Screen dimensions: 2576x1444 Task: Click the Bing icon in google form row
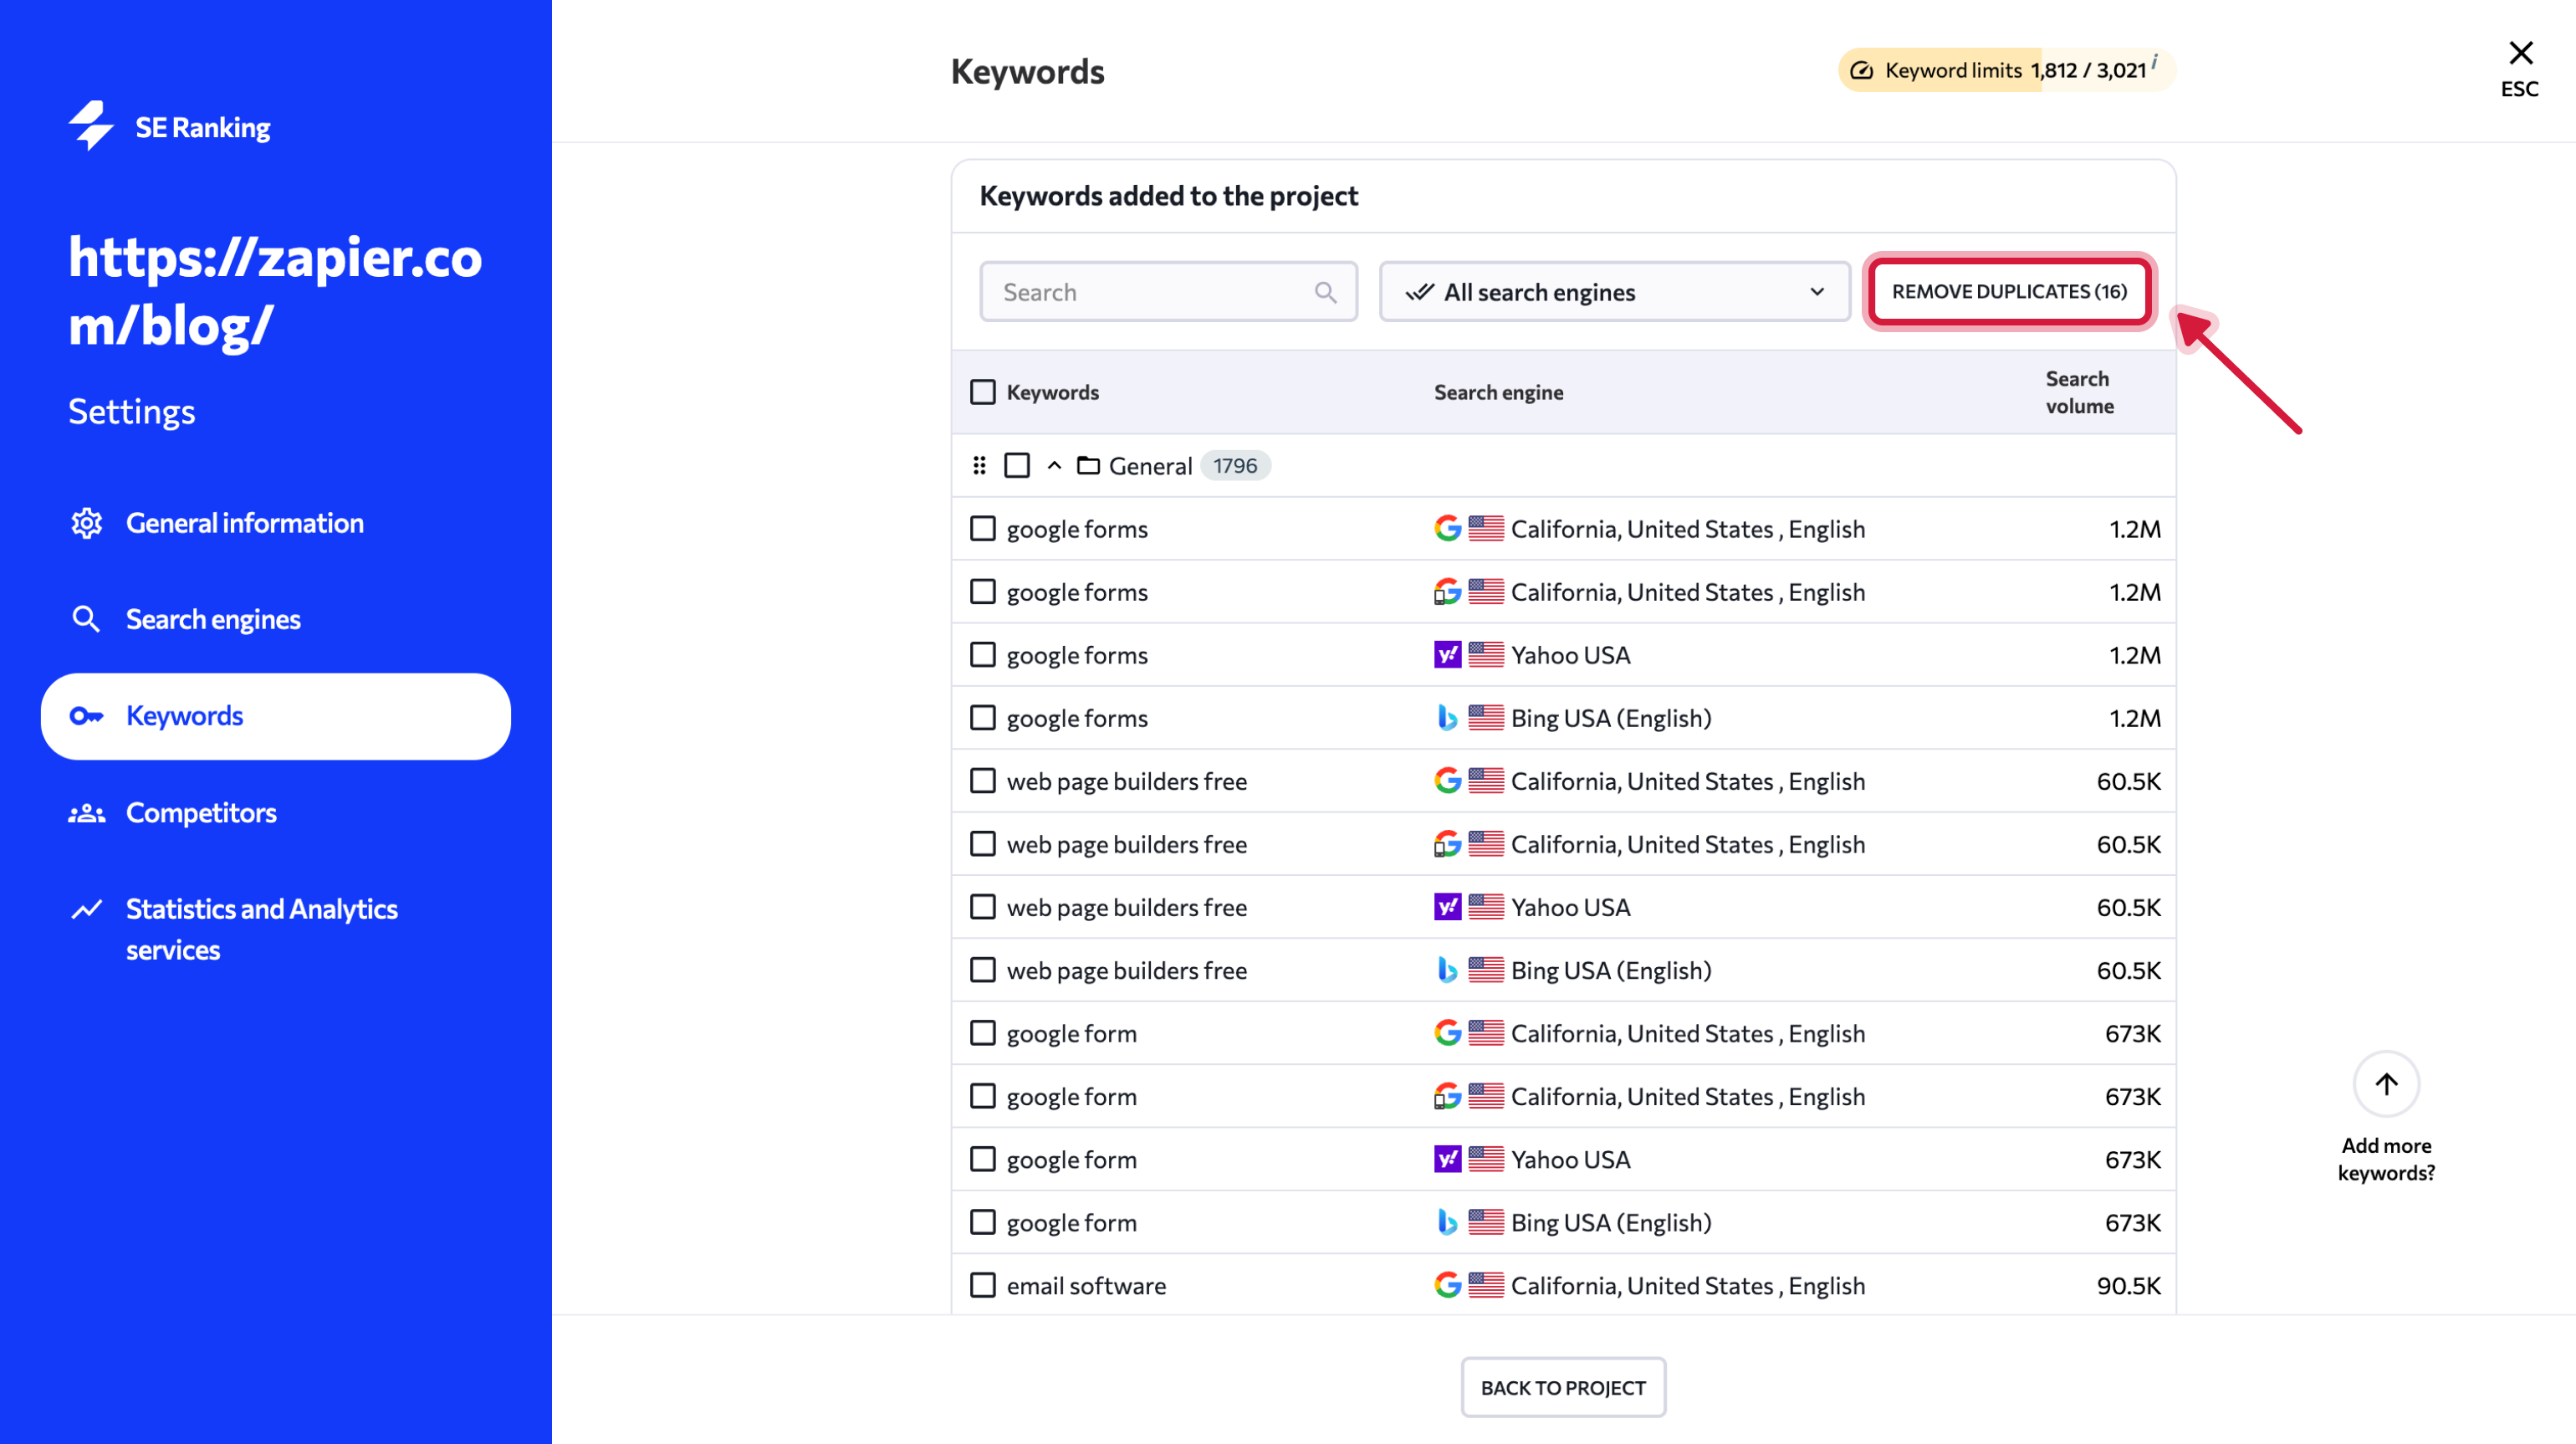1447,1221
